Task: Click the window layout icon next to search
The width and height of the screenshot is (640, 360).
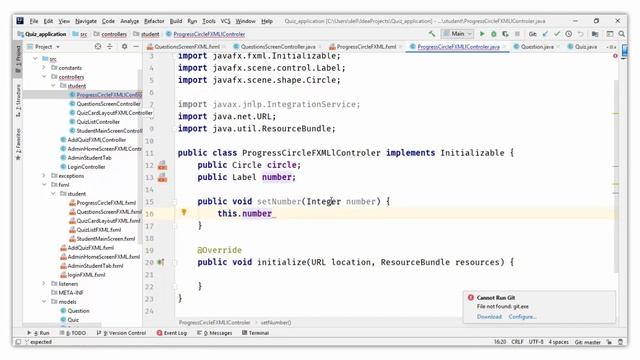Action: [x=610, y=34]
